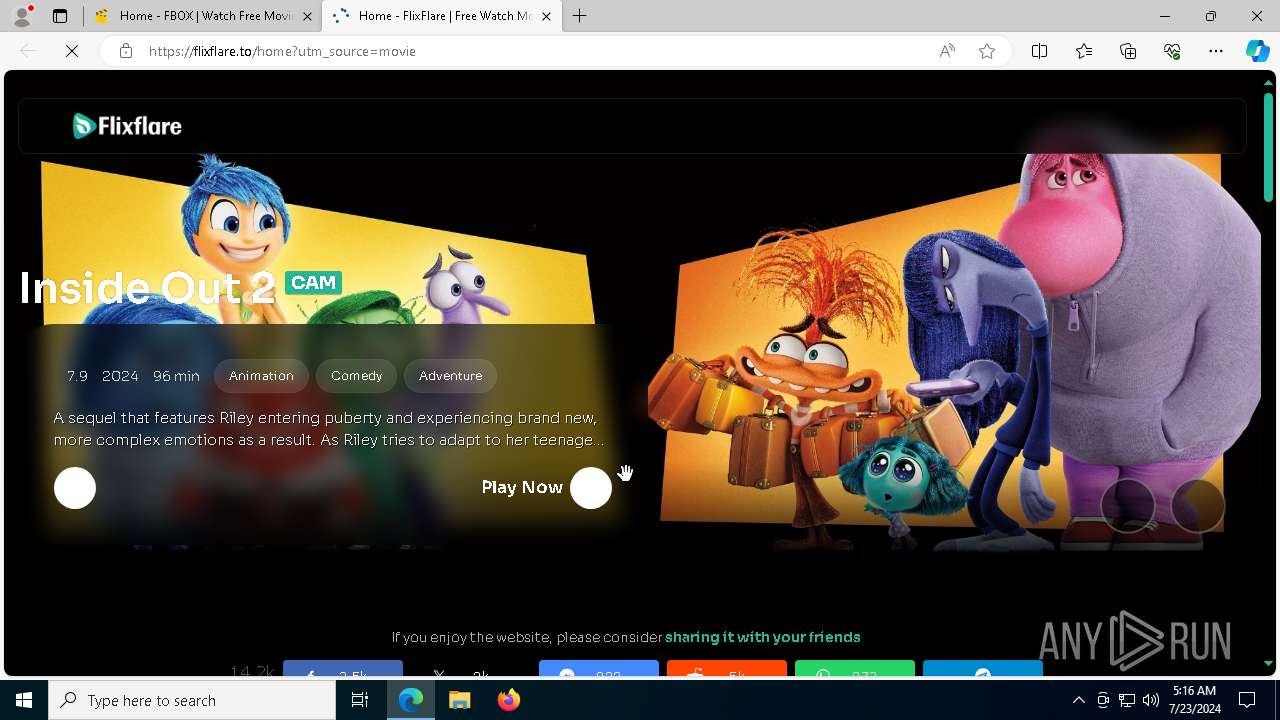Screen dimensions: 1280x720
Task: Click the taskbar search box
Action: (x=192, y=700)
